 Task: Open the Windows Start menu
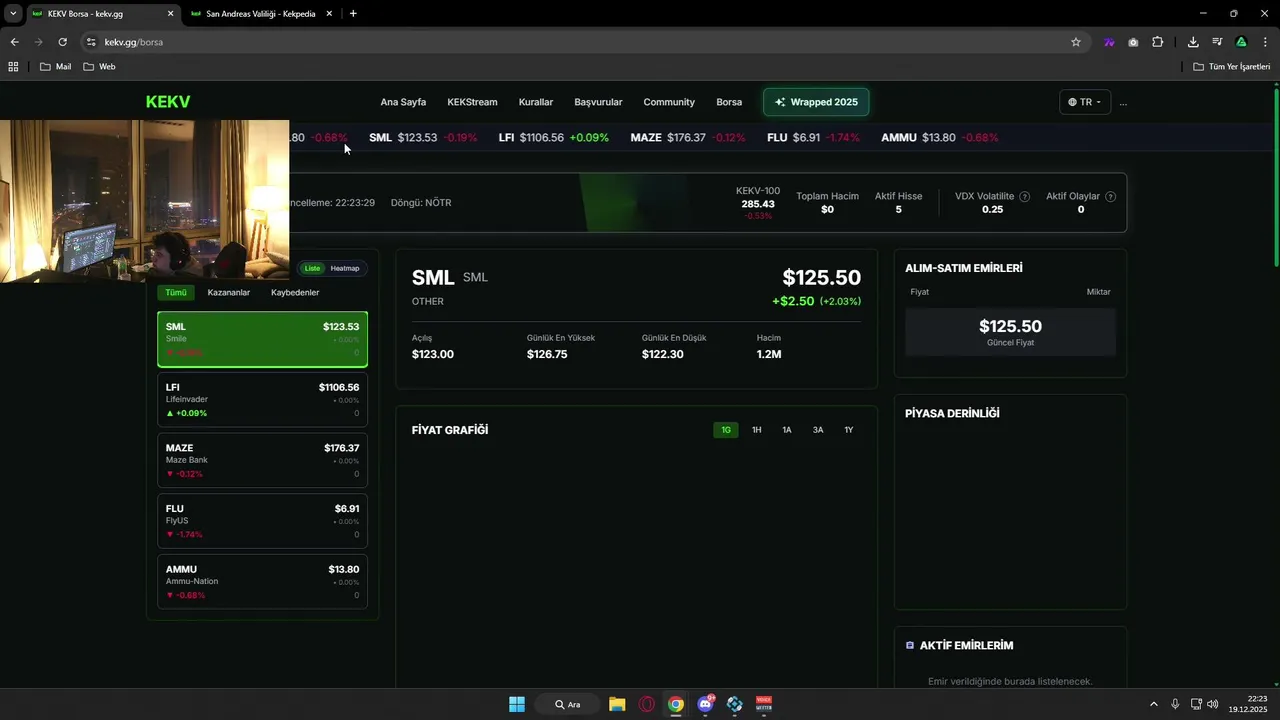[517, 704]
